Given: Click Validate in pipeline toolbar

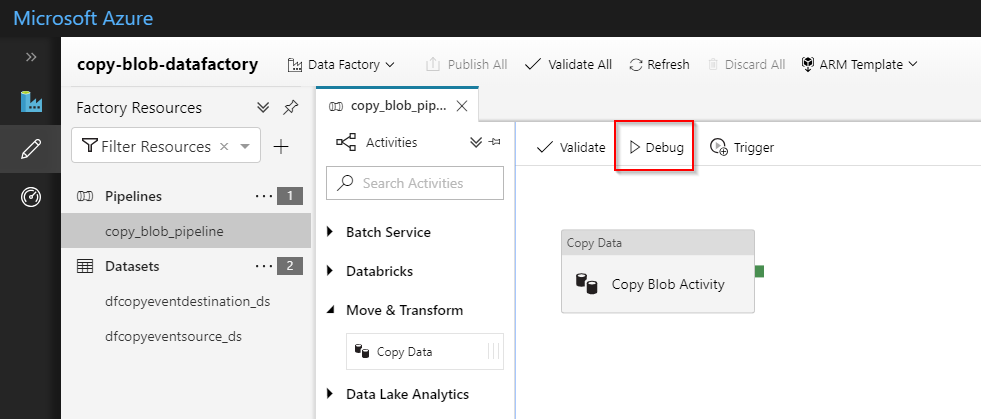Looking at the screenshot, I should click(571, 148).
